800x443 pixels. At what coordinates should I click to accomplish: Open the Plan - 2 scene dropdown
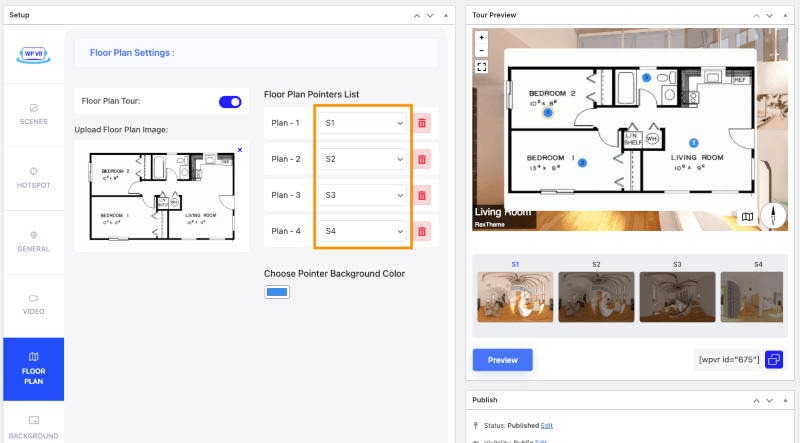[x=363, y=159]
